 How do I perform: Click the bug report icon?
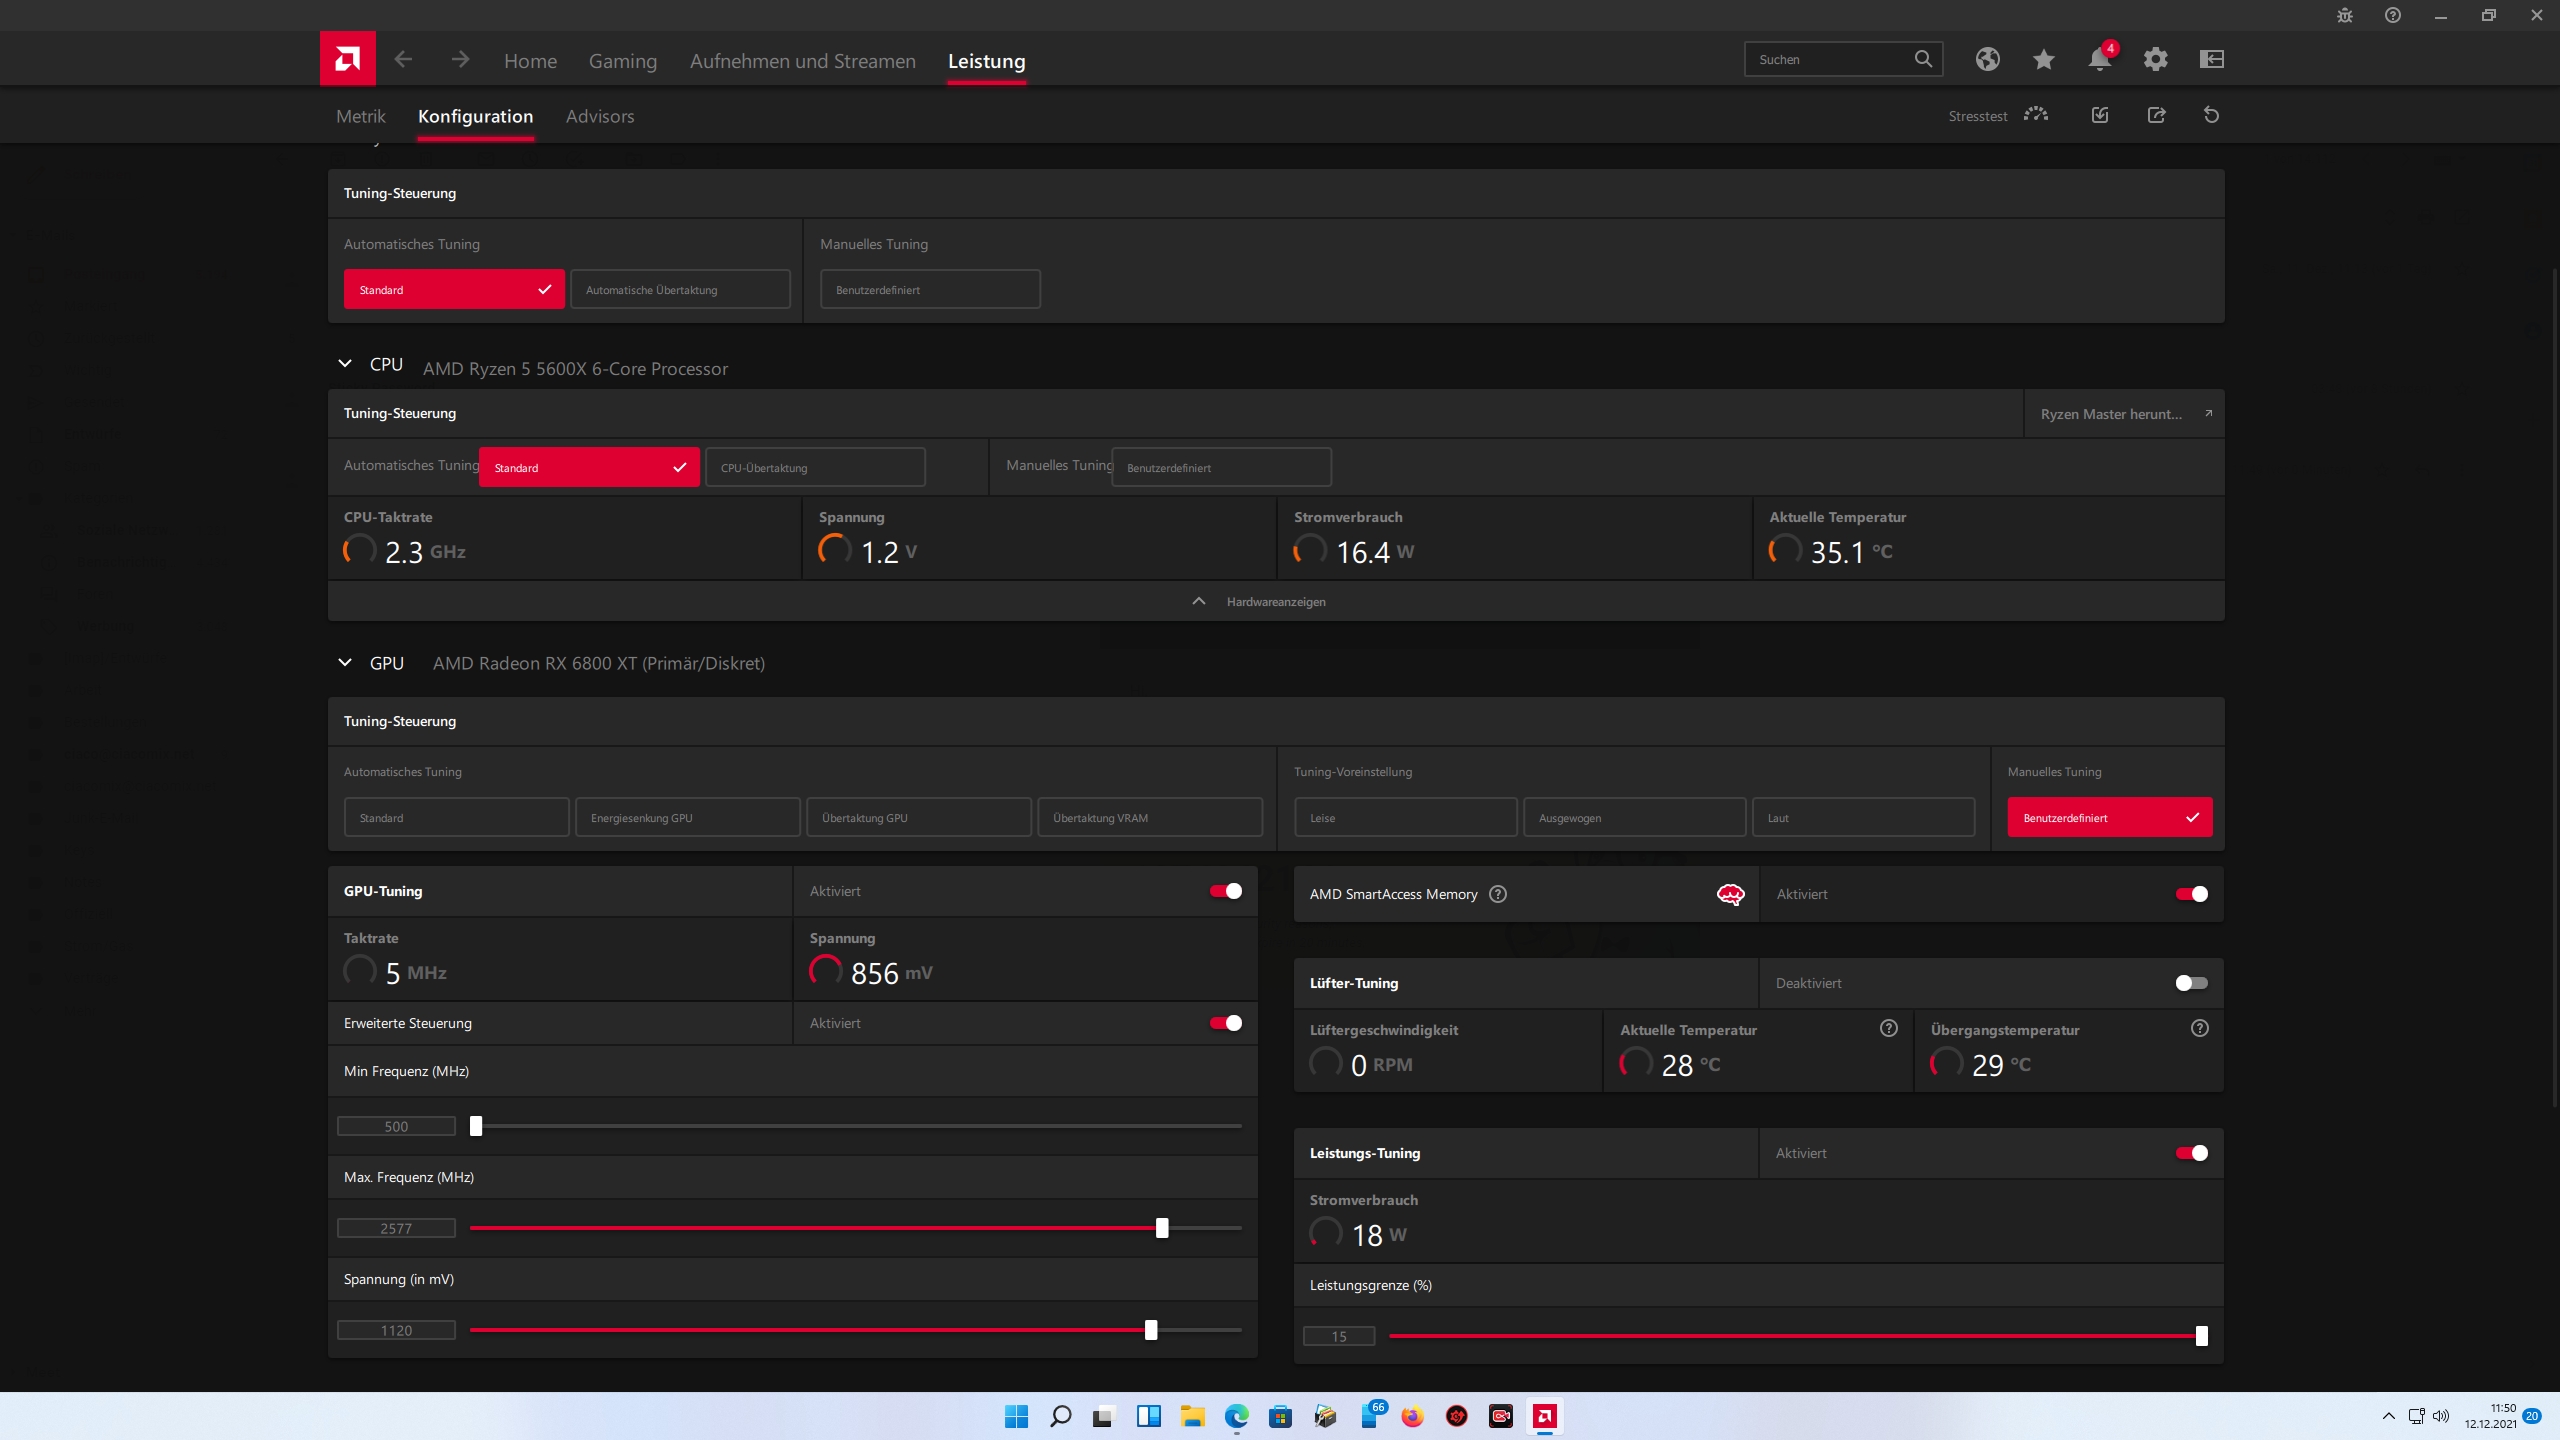click(x=2344, y=15)
